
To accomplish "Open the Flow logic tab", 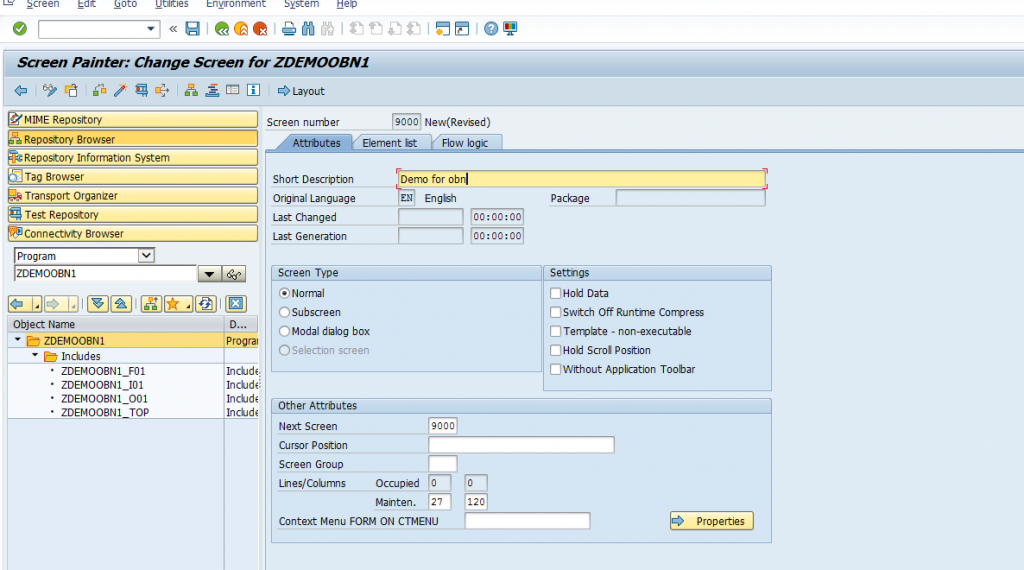I will [x=465, y=143].
